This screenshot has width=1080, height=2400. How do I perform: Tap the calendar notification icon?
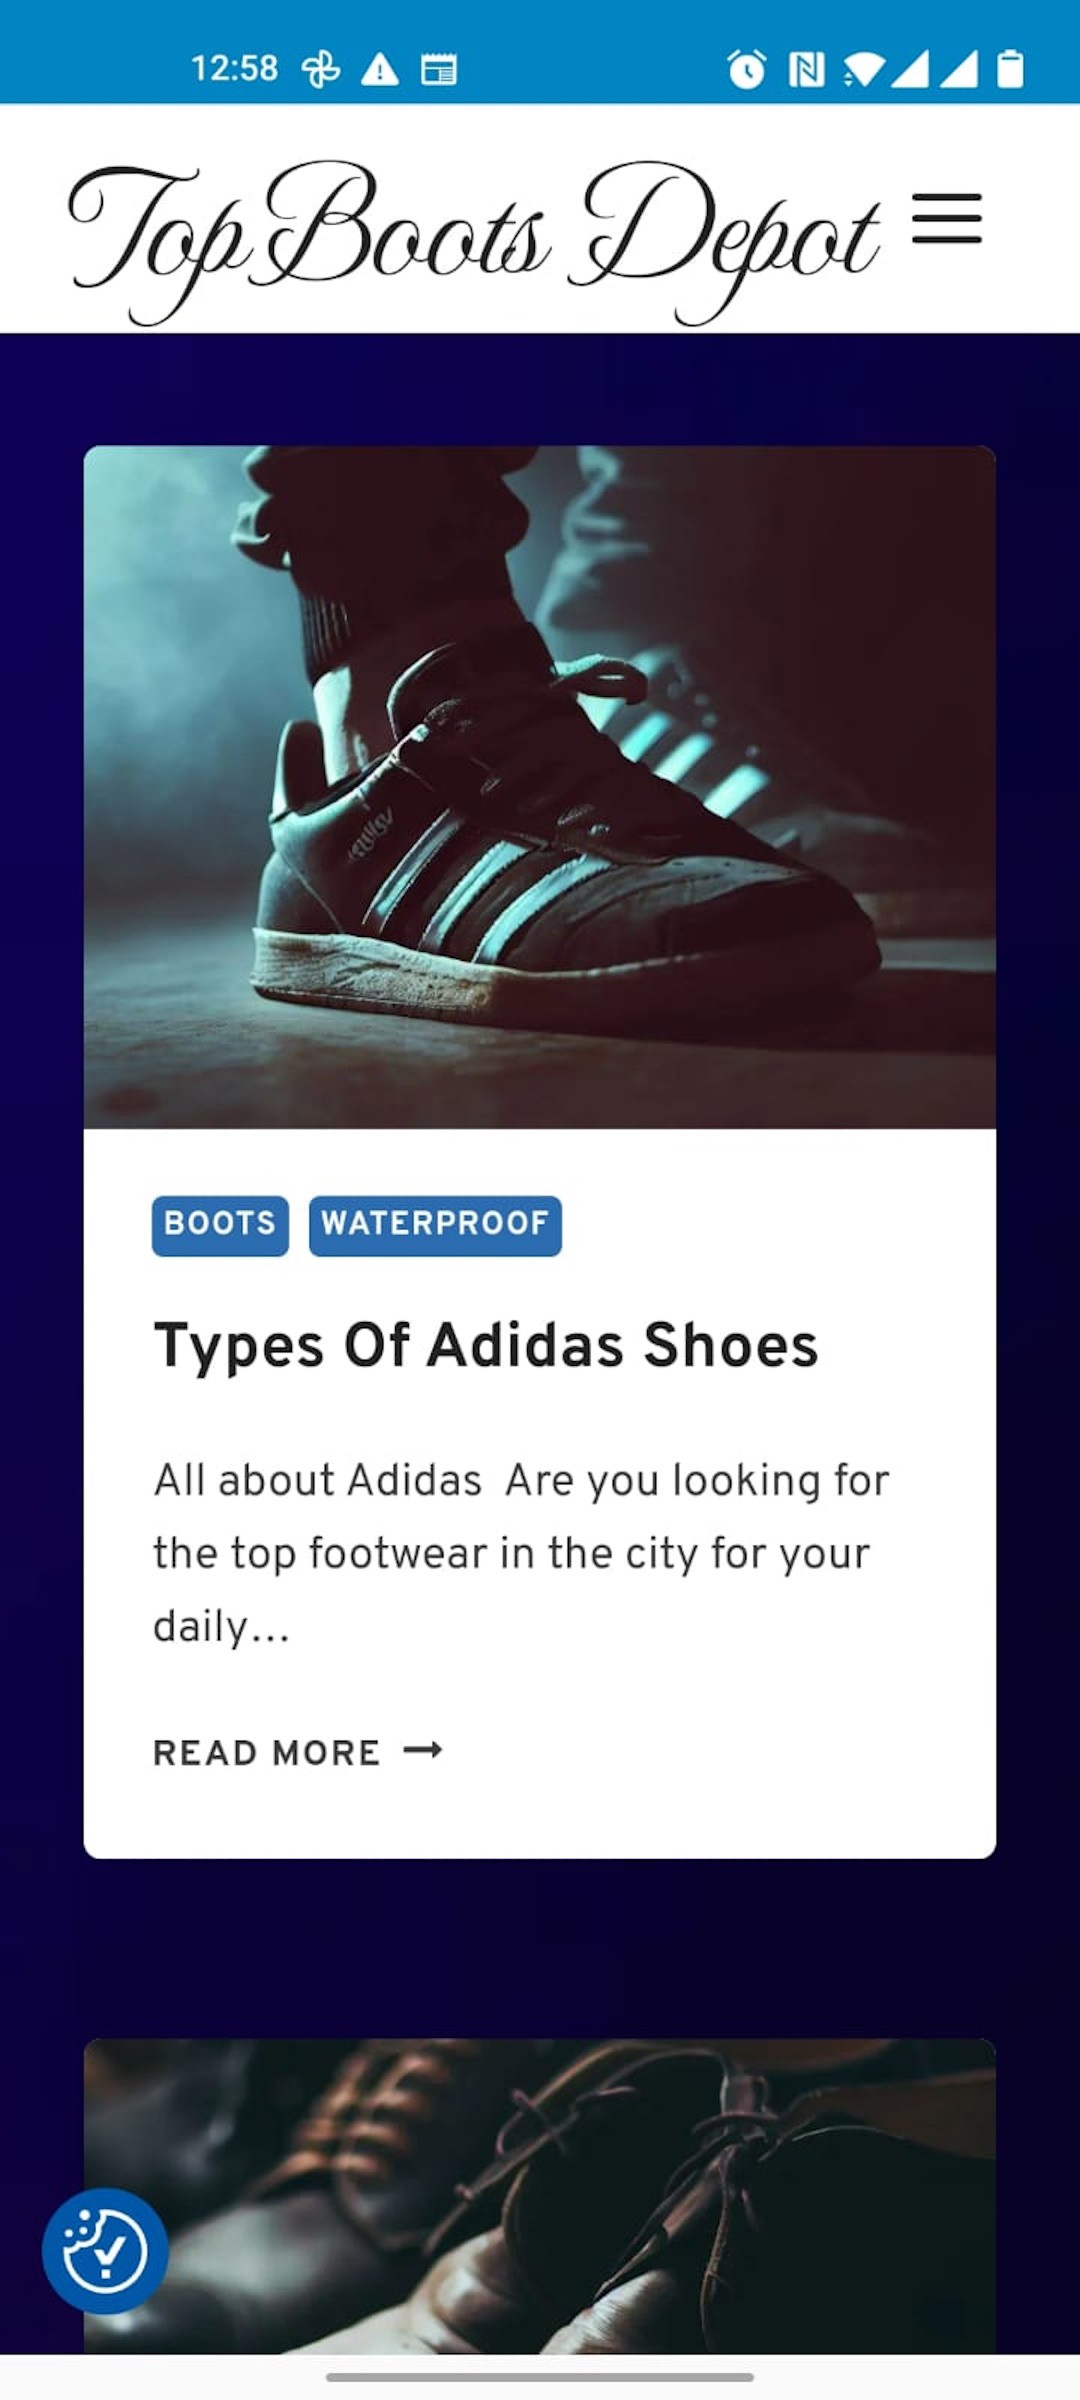438,69
